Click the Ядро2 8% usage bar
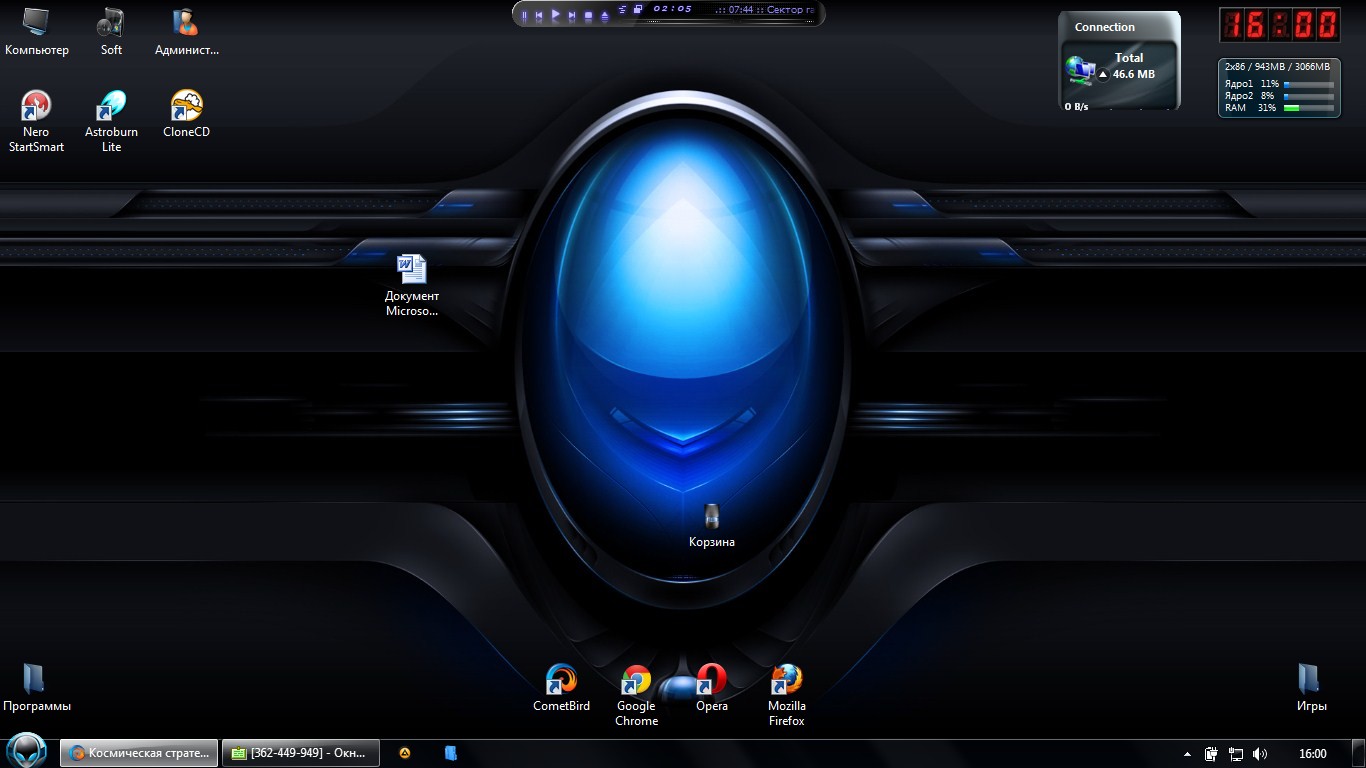1366x768 pixels. coord(1308,96)
